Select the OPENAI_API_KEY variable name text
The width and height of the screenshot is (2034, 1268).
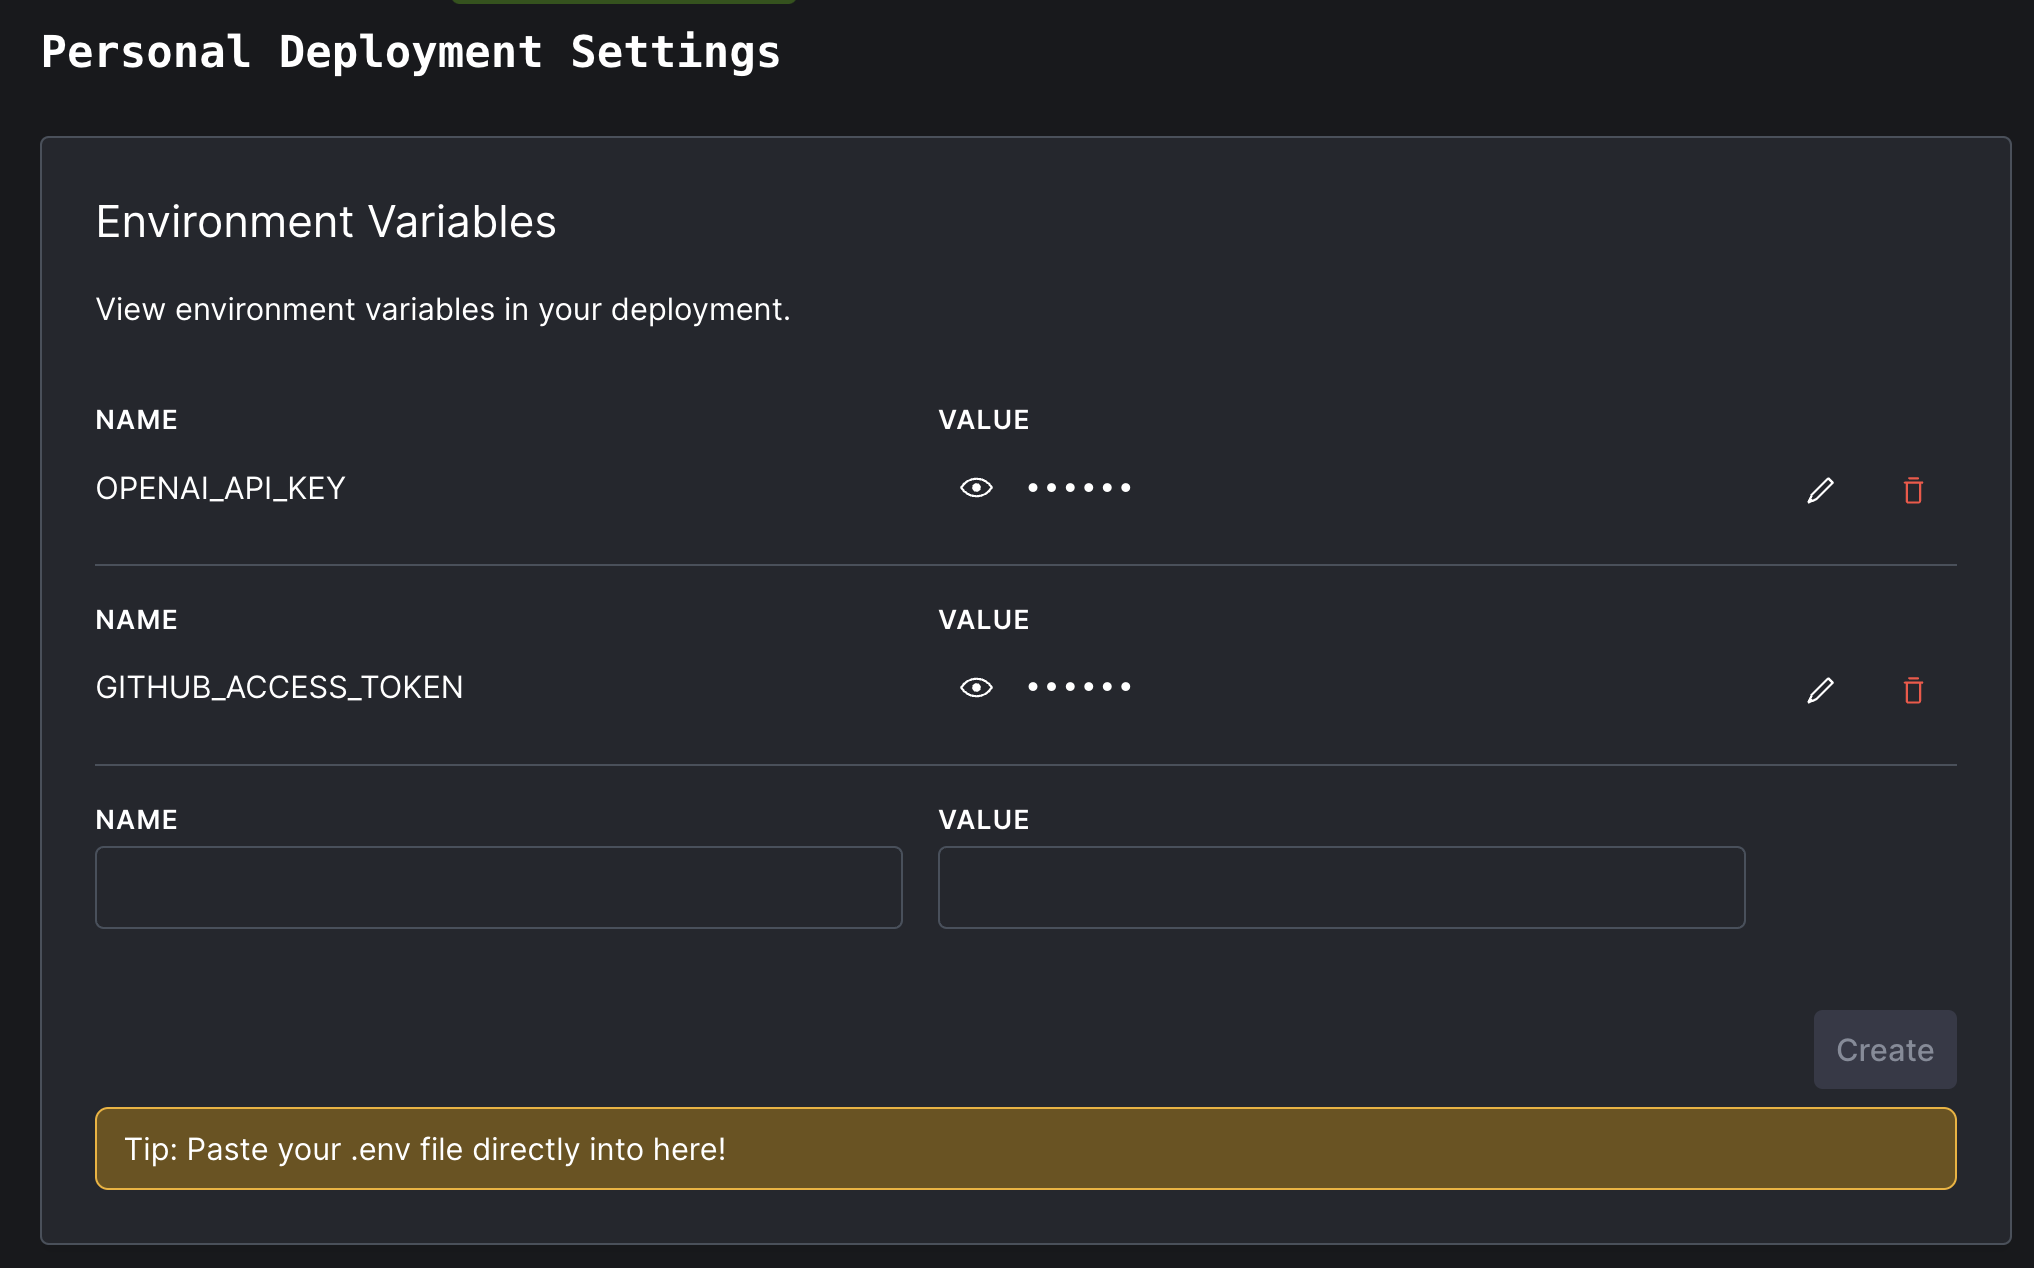click(x=220, y=488)
